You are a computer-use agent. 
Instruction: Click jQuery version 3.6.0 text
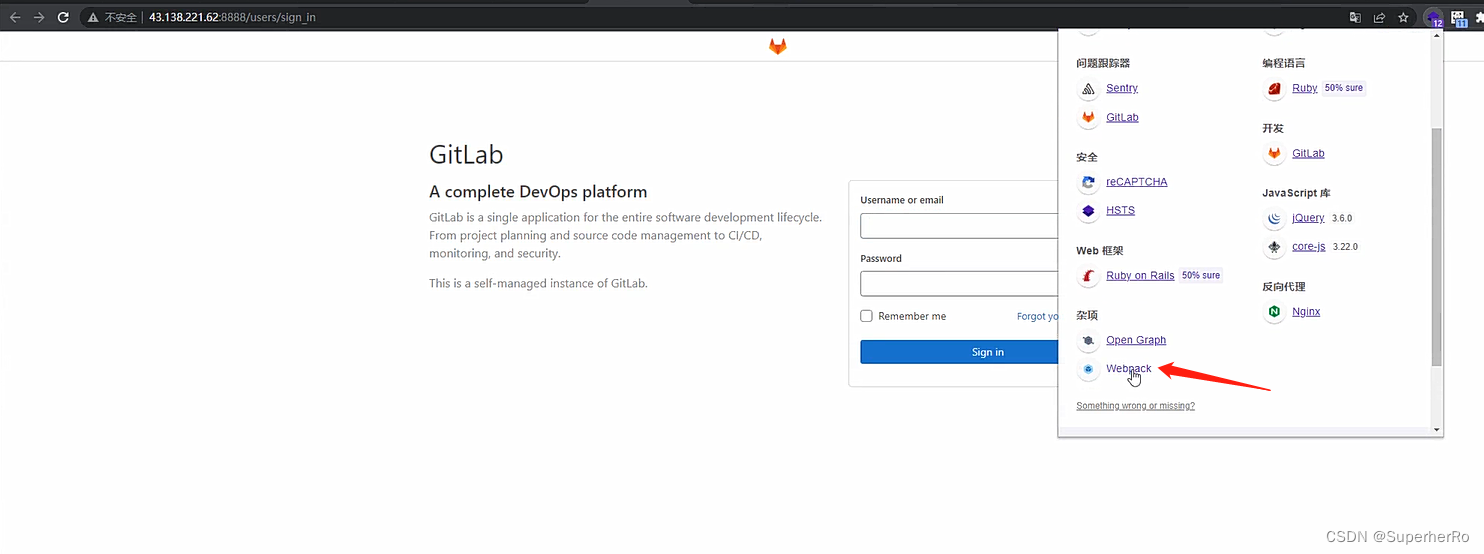(x=1342, y=218)
